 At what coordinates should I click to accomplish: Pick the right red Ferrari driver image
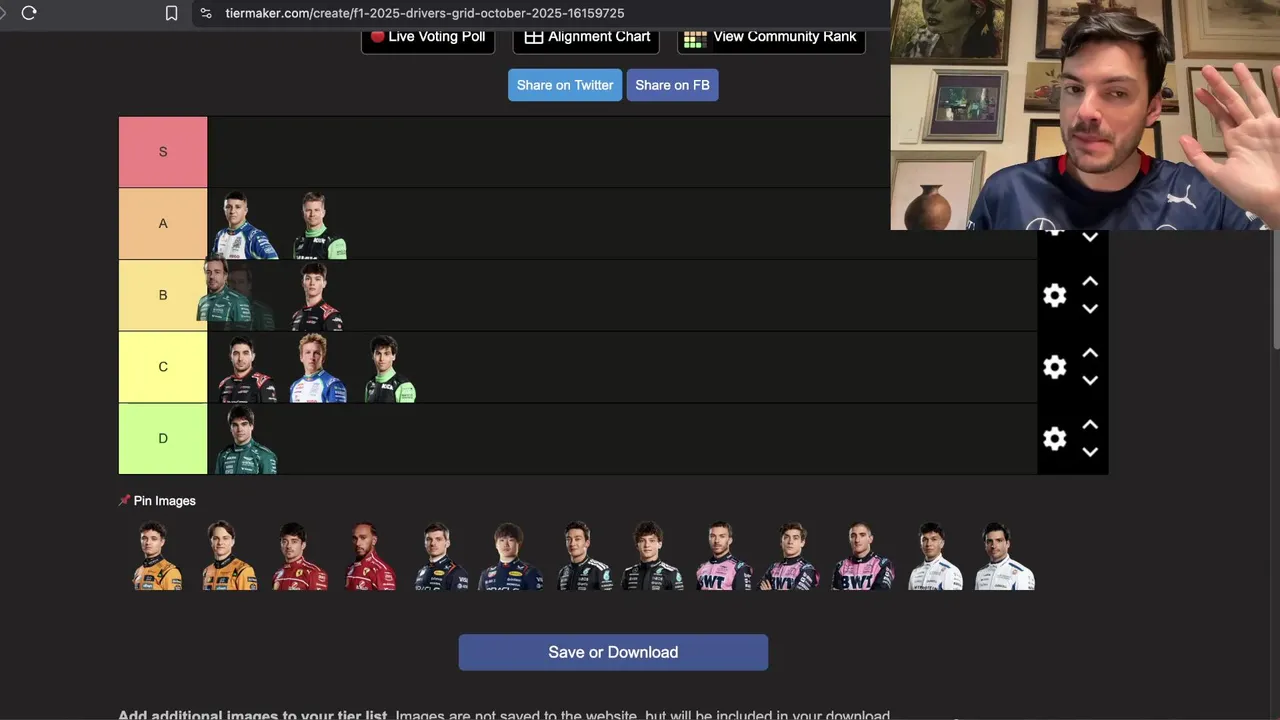click(370, 556)
